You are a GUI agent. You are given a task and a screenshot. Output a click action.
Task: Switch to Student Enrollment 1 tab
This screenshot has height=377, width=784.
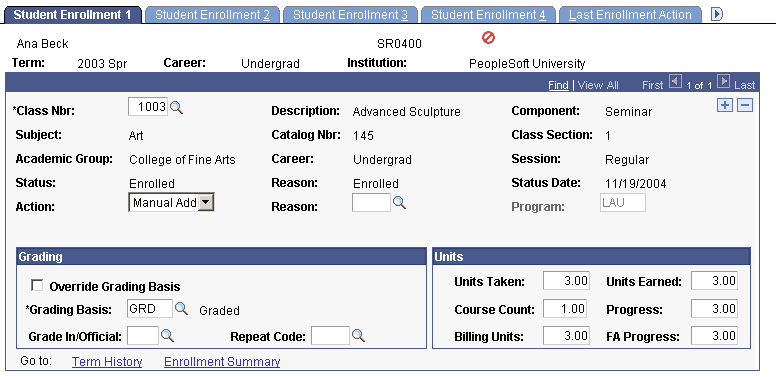pos(72,15)
